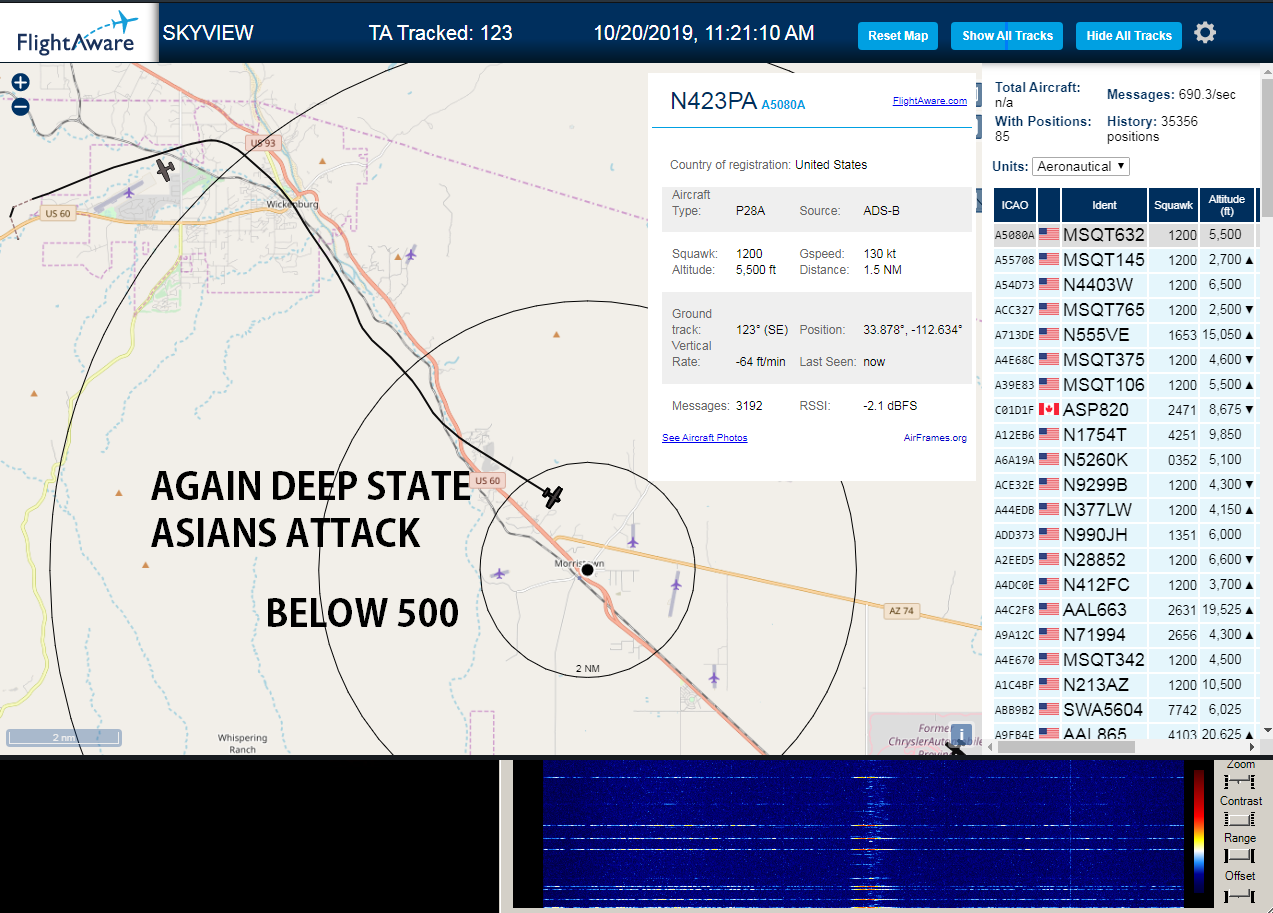This screenshot has width=1273, height=913.
Task: Select the MSQT342 aircraft row
Action: [1125, 660]
